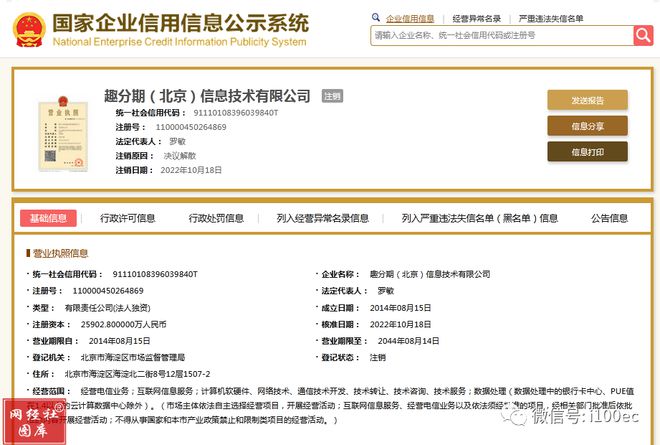Screen dimensions: 660x445
Task: Click the 登记机关 value 北京市海淀区市场监督管理局
Action: (x=133, y=357)
